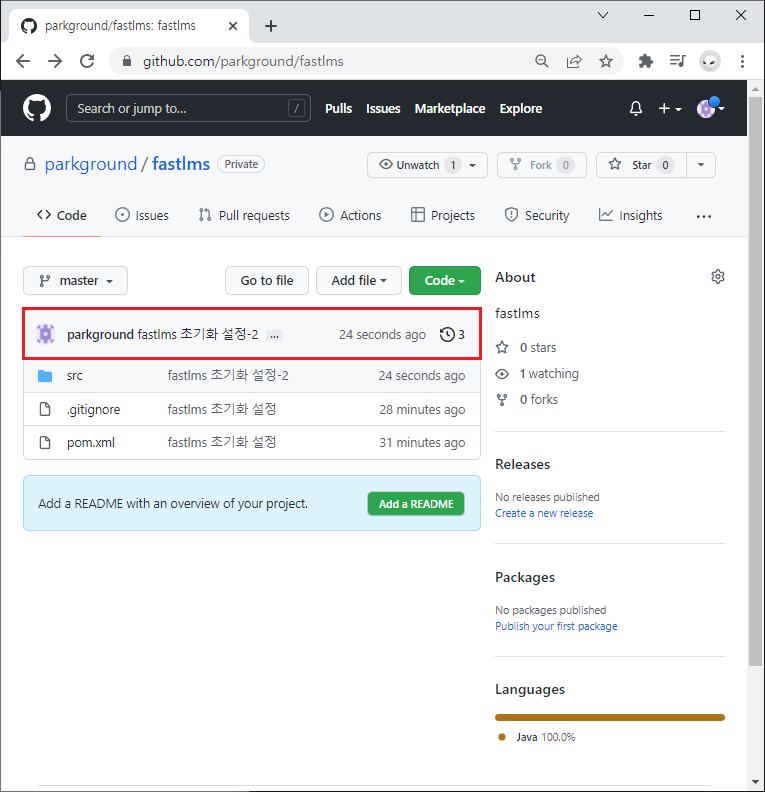Open the notifications bell
This screenshot has width=765, height=792.
[636, 108]
